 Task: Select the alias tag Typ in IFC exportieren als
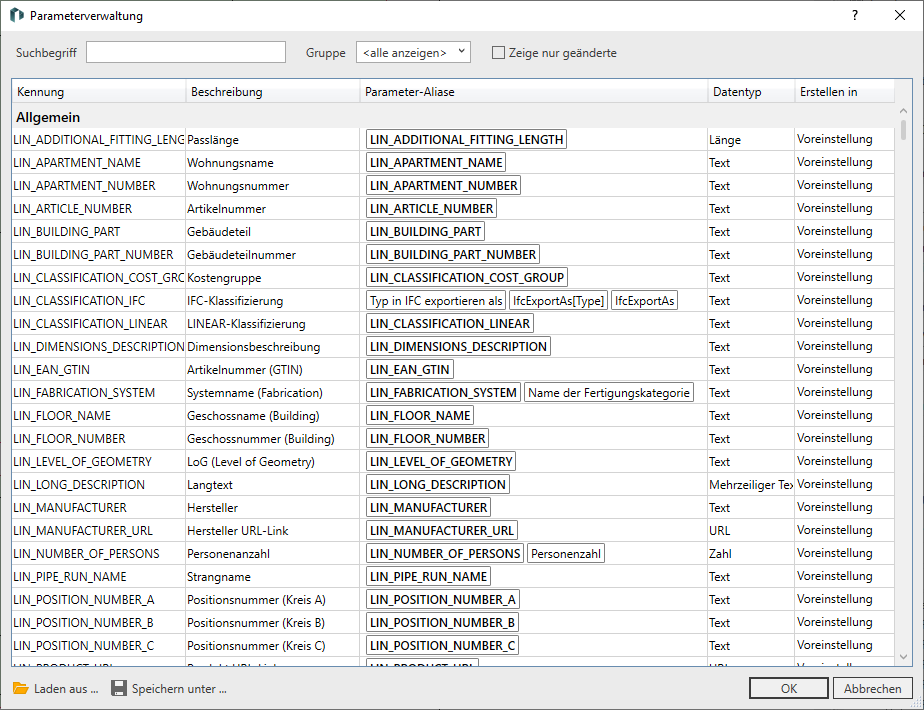point(436,300)
